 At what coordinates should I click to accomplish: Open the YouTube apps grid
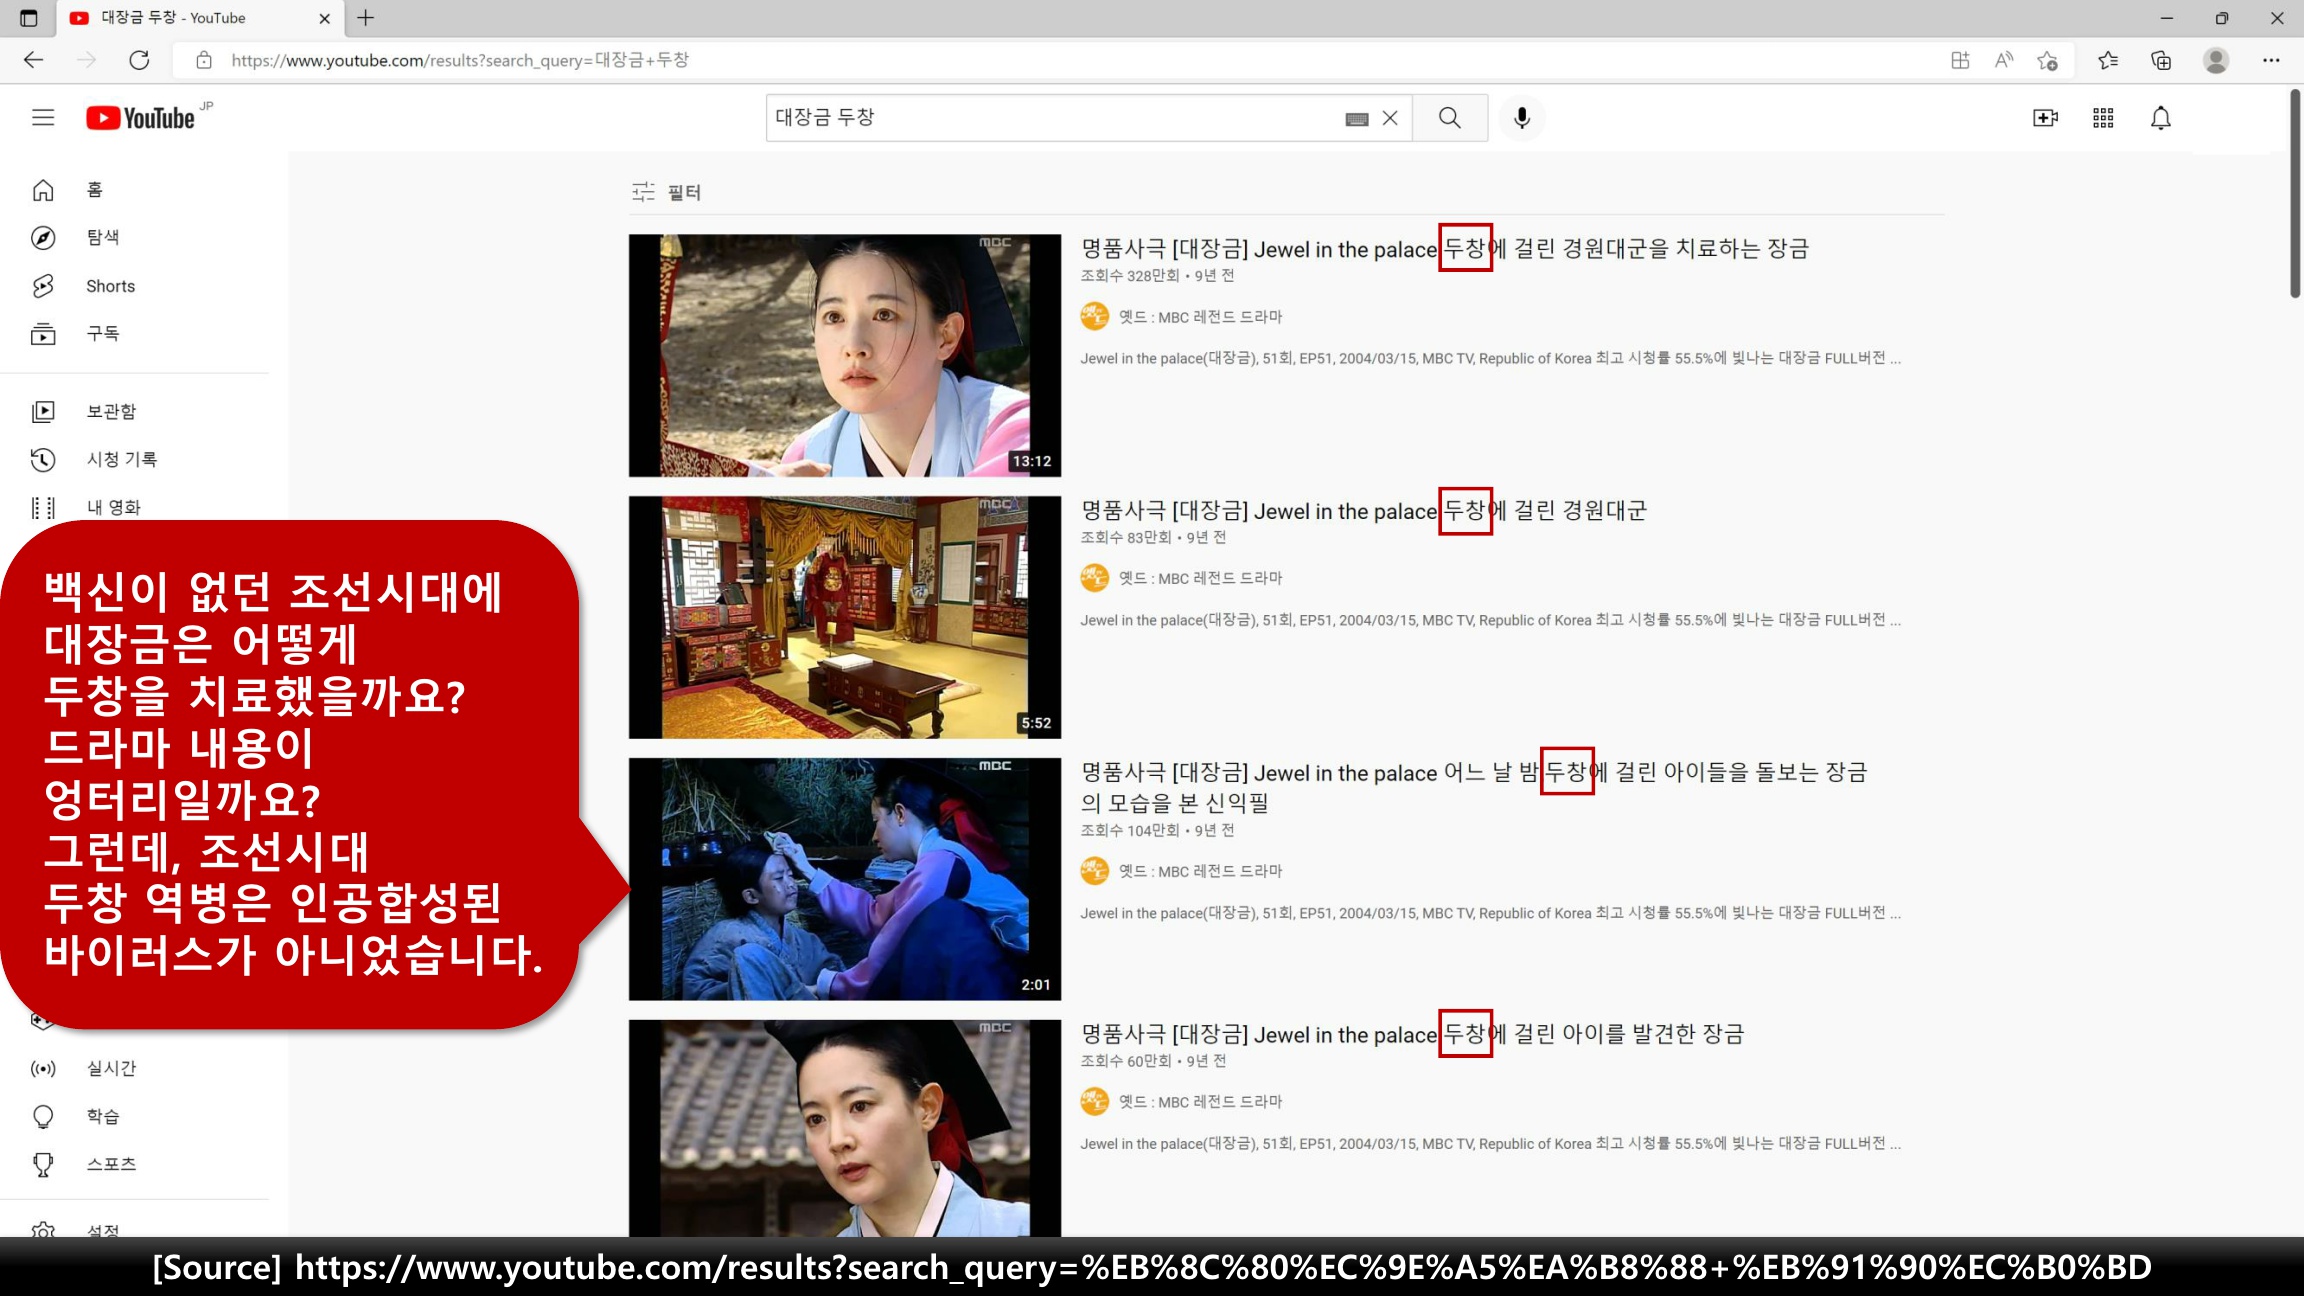[x=2103, y=118]
